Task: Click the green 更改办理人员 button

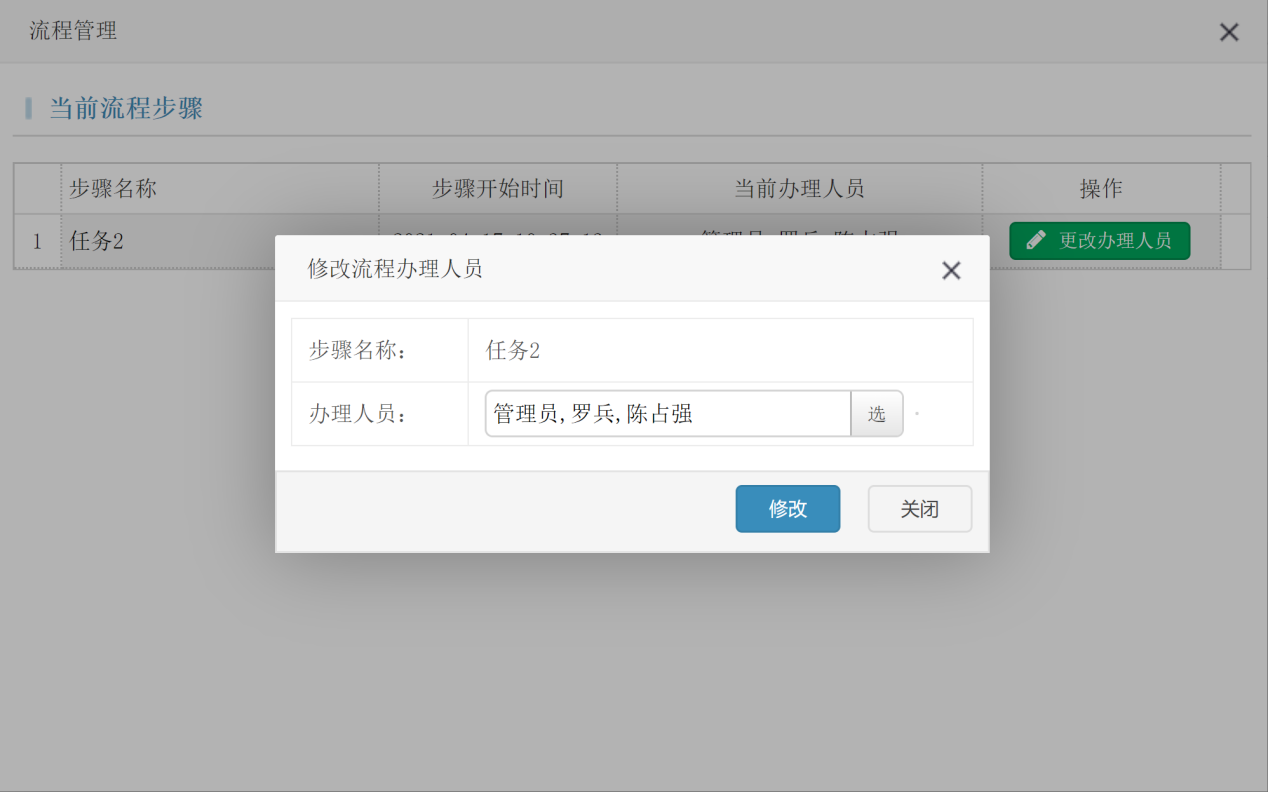Action: coord(1100,241)
